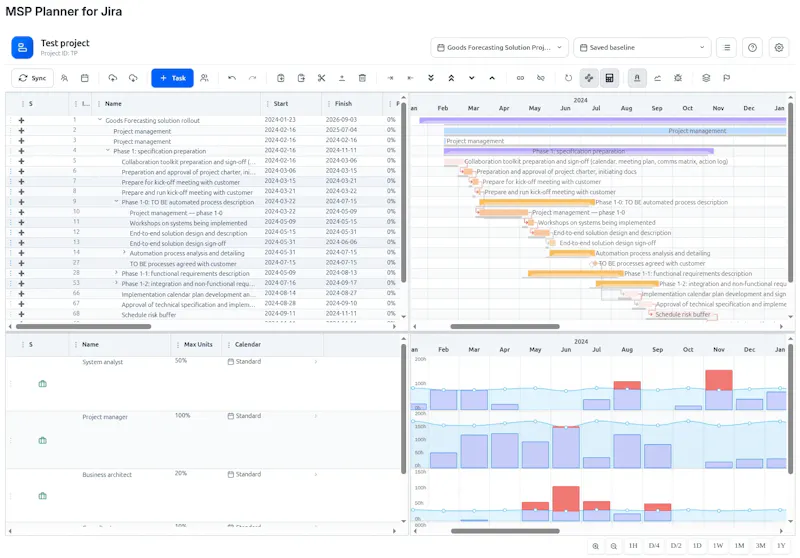Click the line chart toolbar icon
The image size is (800, 558).
657,78
